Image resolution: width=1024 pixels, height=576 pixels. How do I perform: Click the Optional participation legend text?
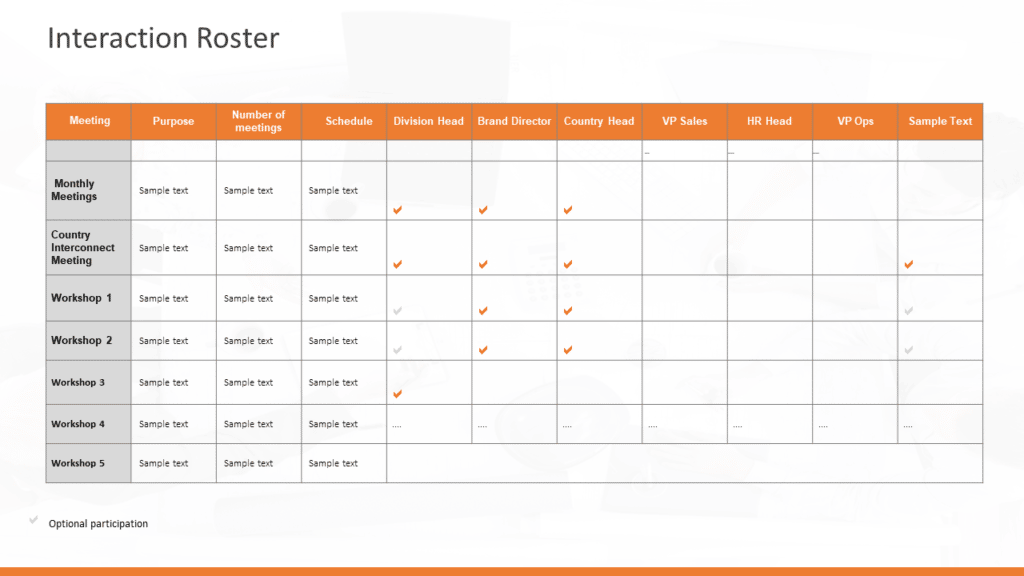point(98,524)
